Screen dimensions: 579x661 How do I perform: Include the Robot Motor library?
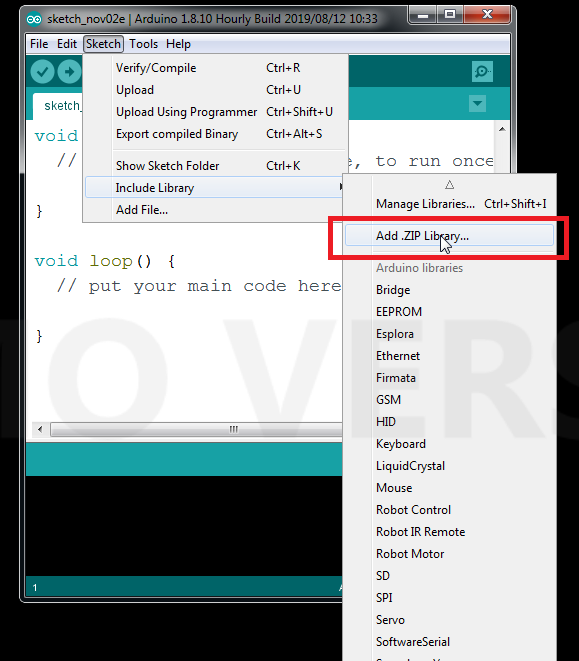coord(450,554)
